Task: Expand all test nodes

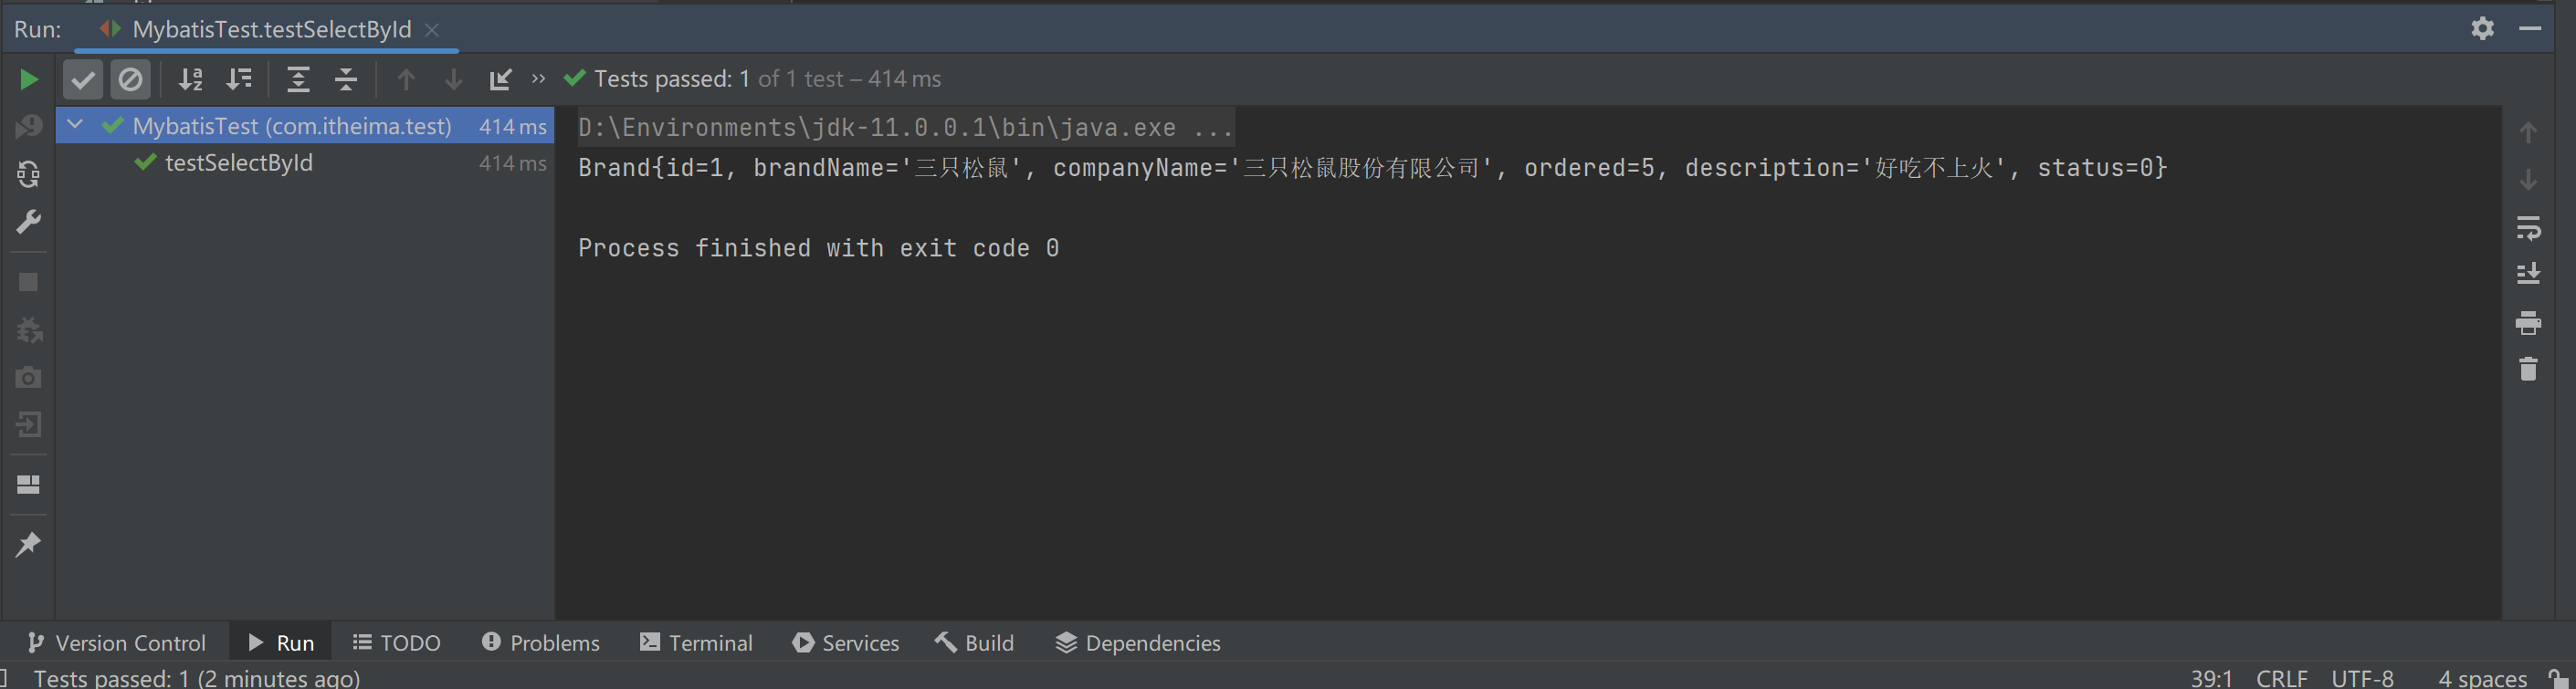Action: (x=298, y=79)
